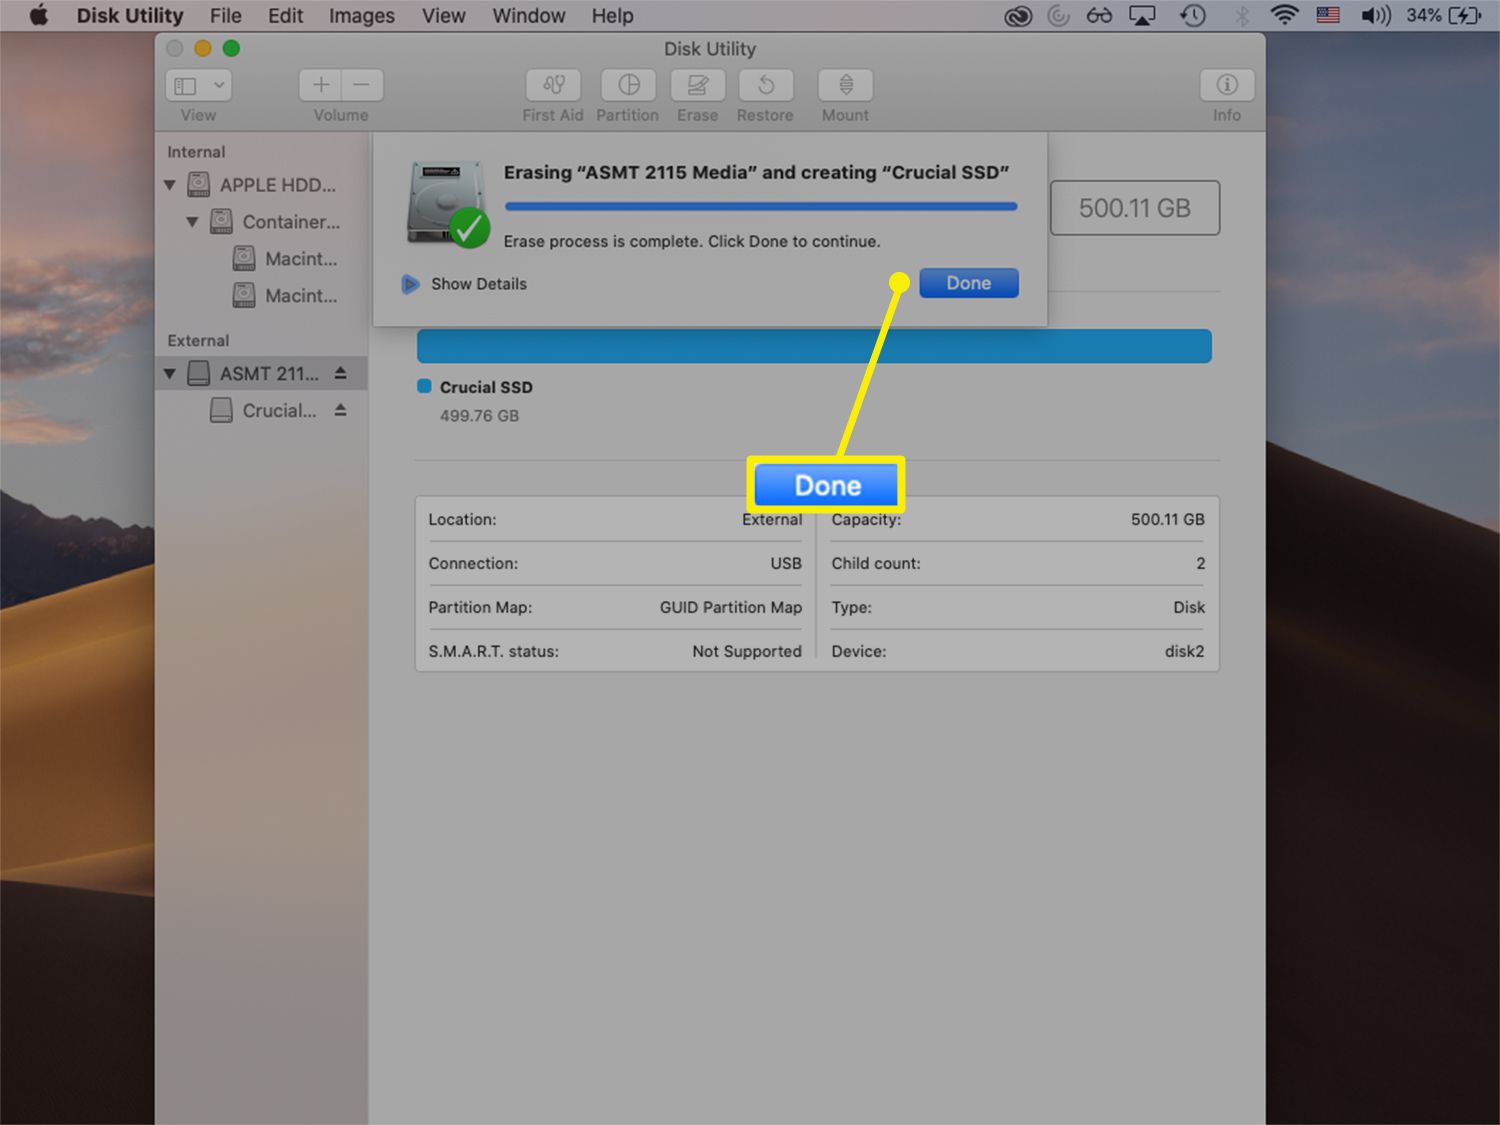This screenshot has height=1125, width=1500.
Task: Run First Aid from the toolbar
Action: pyautogui.click(x=553, y=85)
